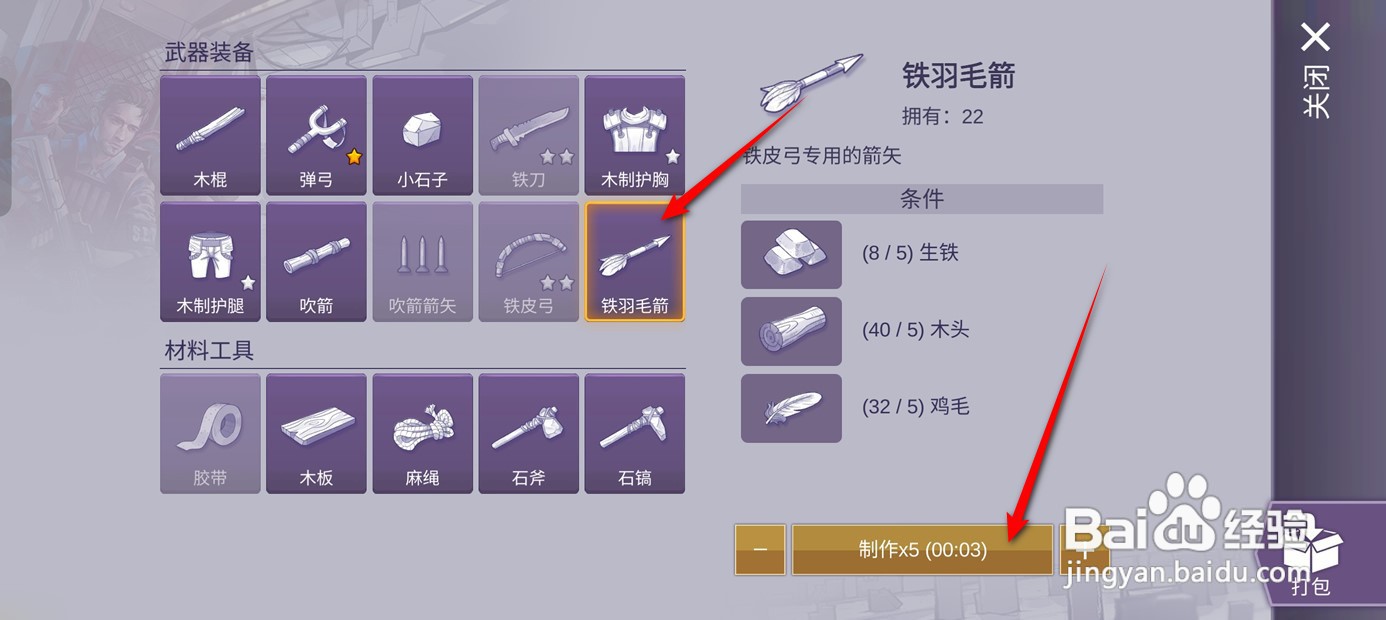Choose the 胶带 tape material
This screenshot has width=1386, height=620.
coord(210,434)
